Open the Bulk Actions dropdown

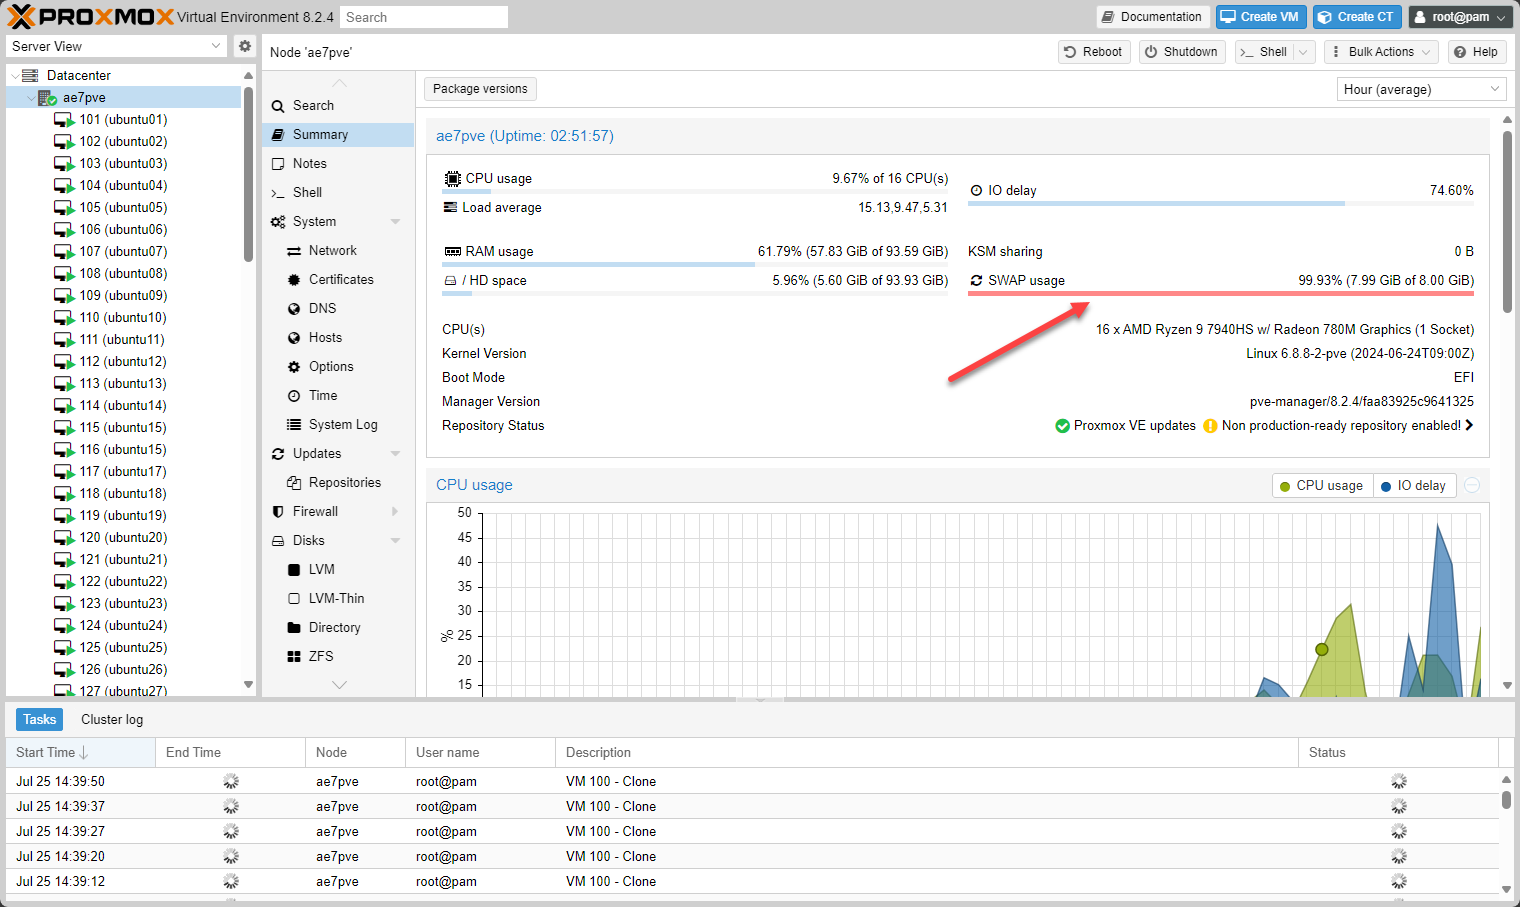pos(1381,52)
